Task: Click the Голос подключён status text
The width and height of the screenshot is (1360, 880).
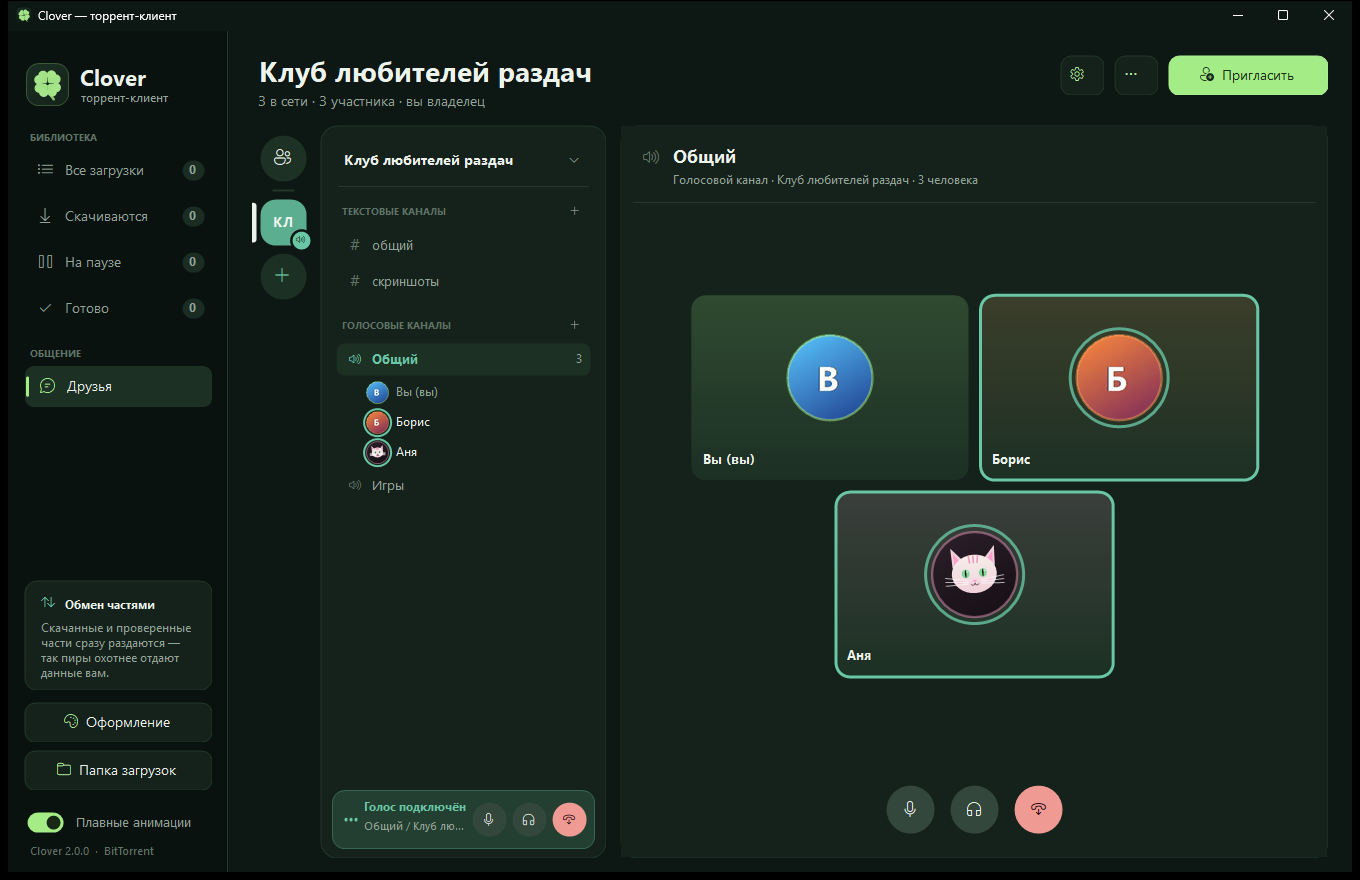Action: point(415,807)
